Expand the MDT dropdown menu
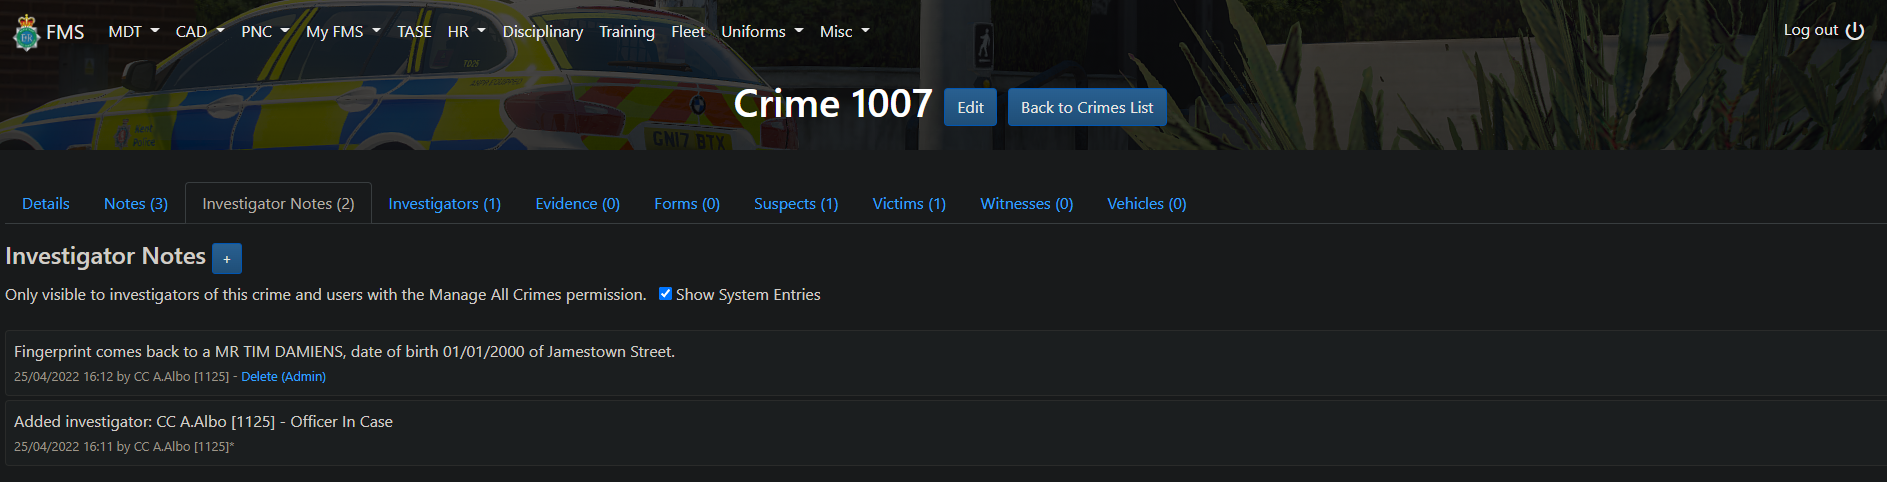The image size is (1887, 482). point(133,32)
